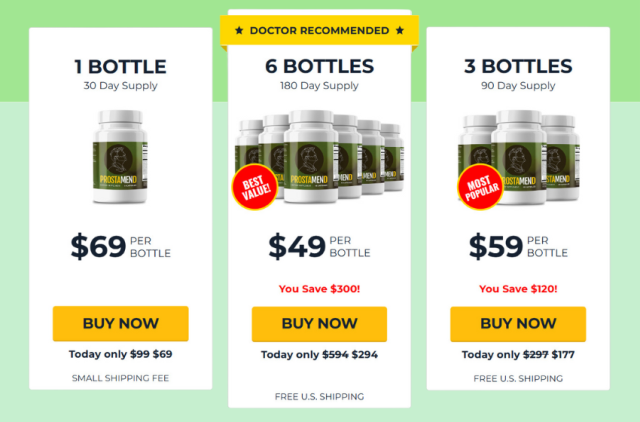Click BUY NOW for 6 bottles
Viewport: 640px width, 422px height.
click(x=319, y=324)
